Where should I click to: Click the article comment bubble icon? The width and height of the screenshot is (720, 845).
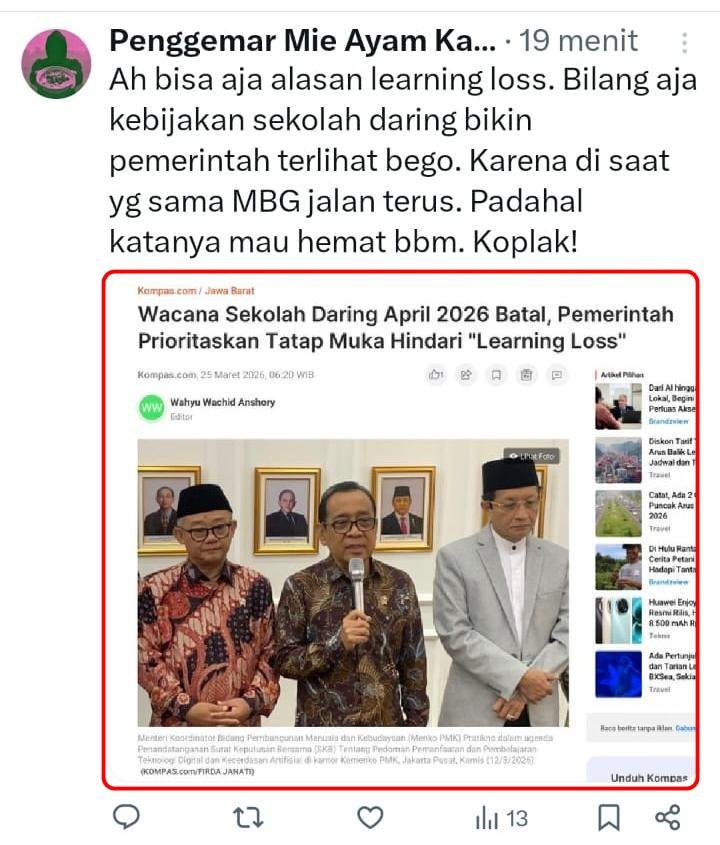556,375
